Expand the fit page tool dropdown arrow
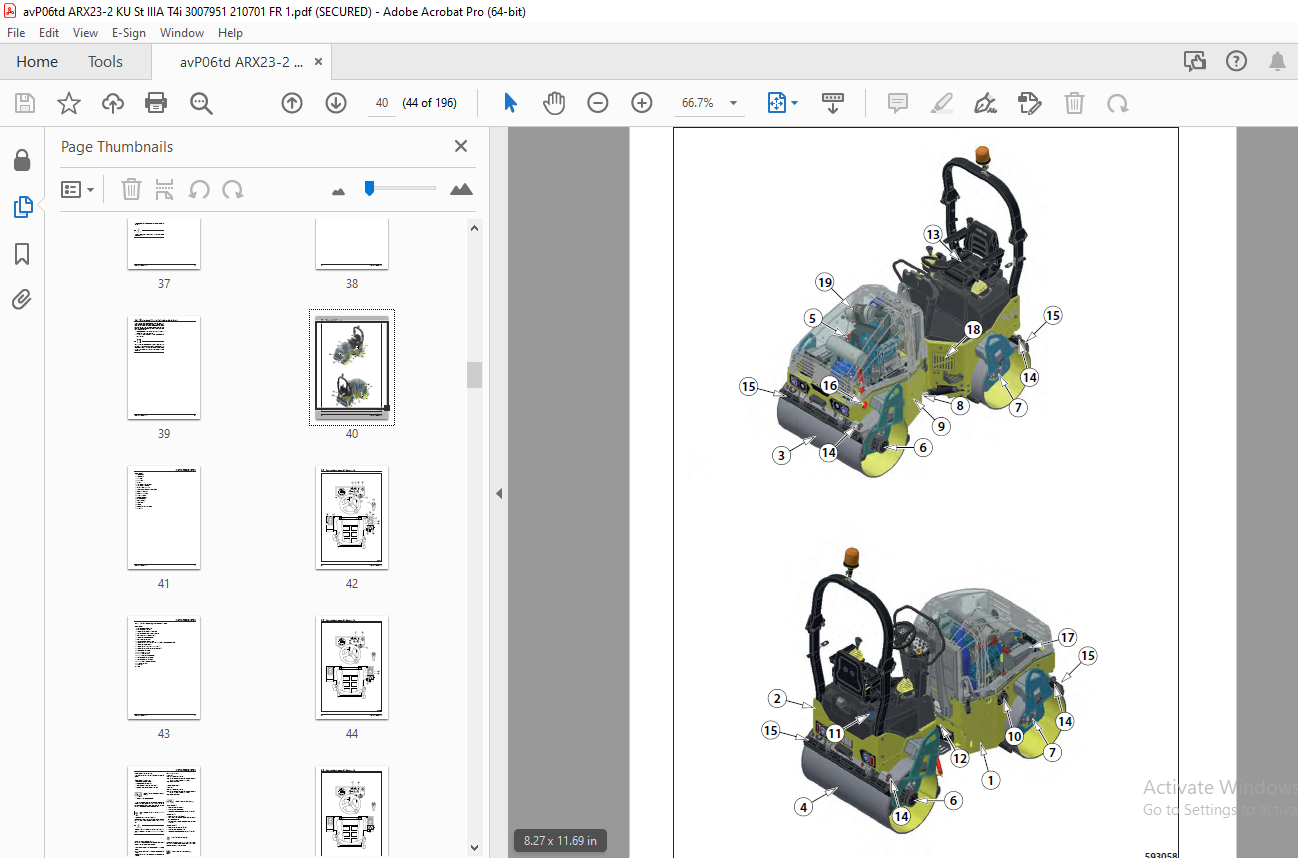Viewport: 1298px width, 858px height. coord(795,103)
